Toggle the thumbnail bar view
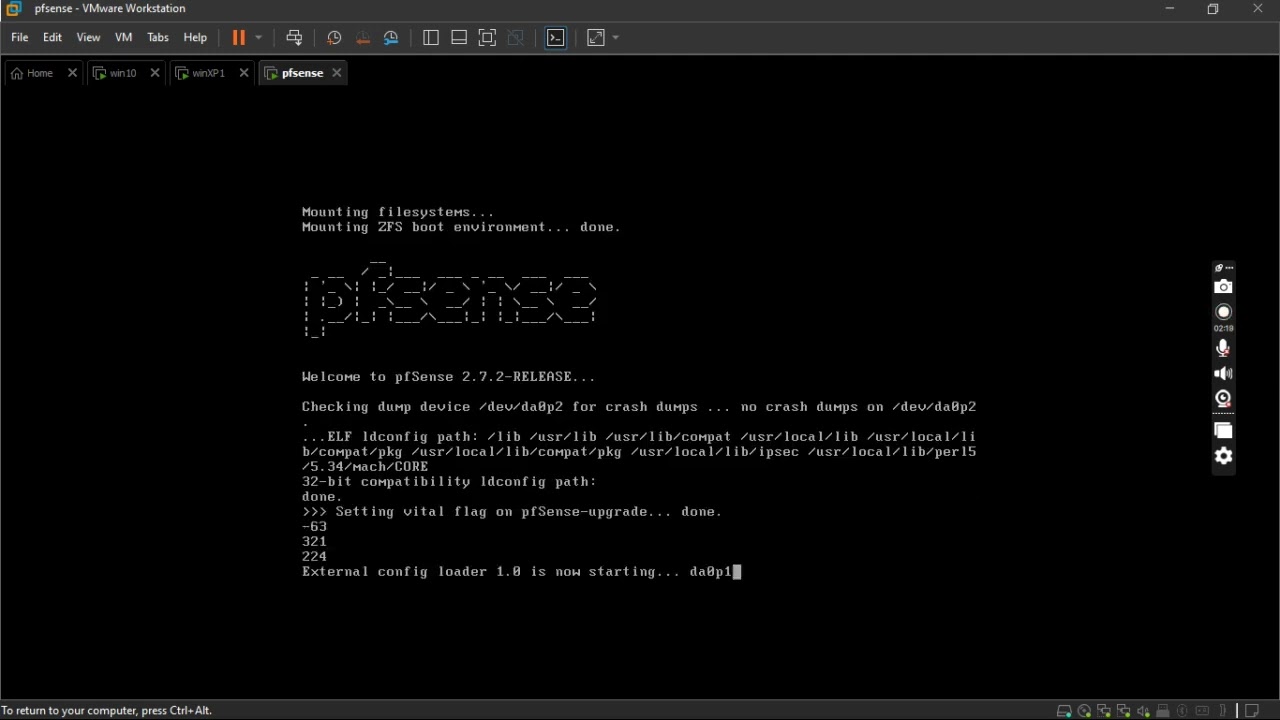Screen dimensions: 1280x720 click(x=459, y=38)
